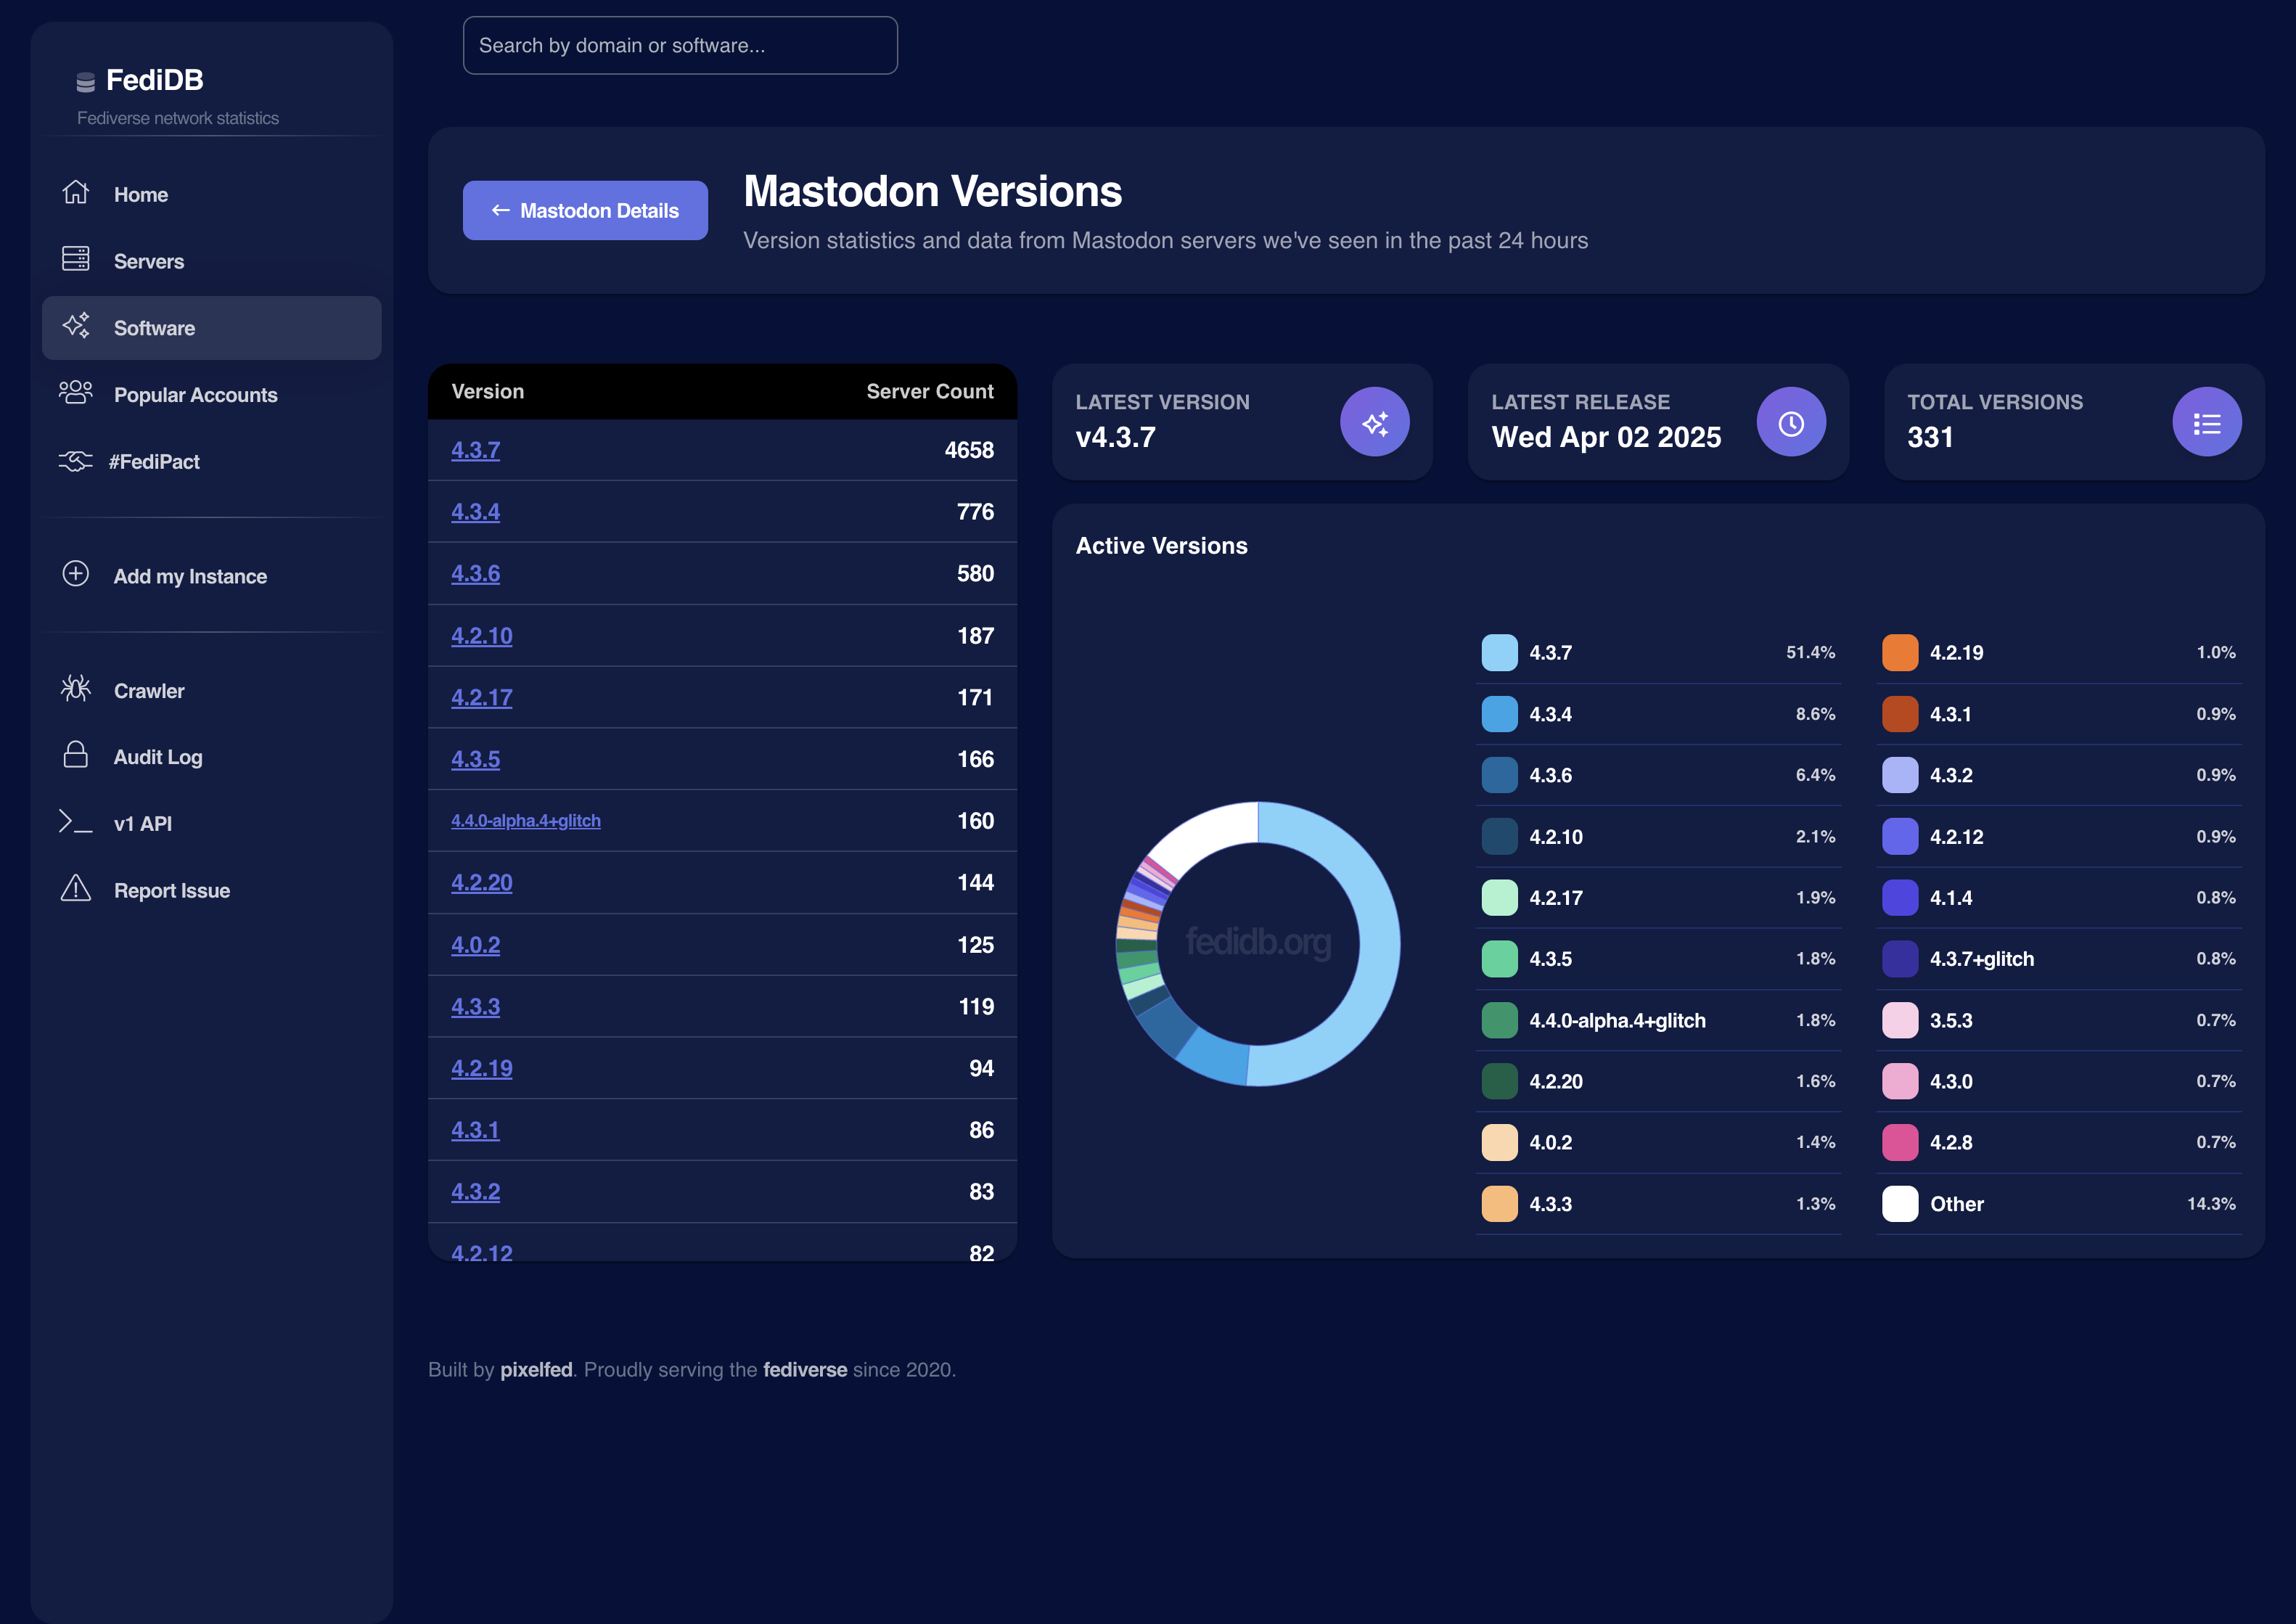Click the v4.3.7 latest version value

1115,437
